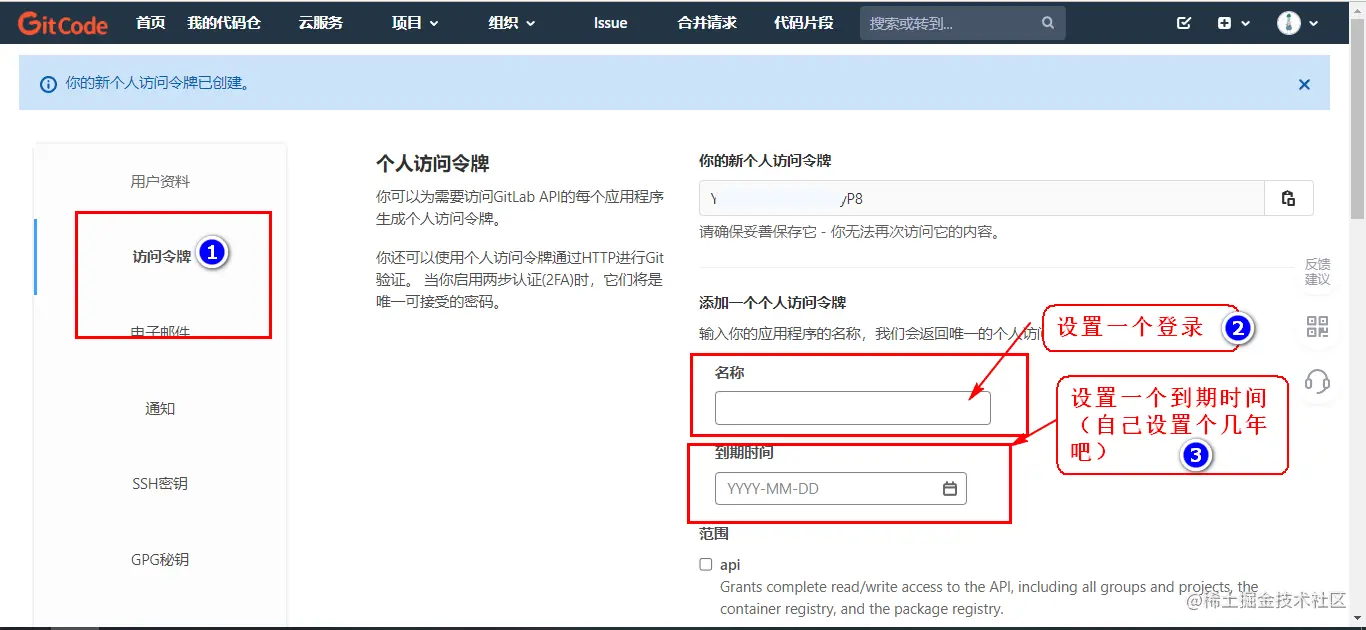Enable the api scope checkbox
This screenshot has height=630, width=1366.
[x=706, y=564]
